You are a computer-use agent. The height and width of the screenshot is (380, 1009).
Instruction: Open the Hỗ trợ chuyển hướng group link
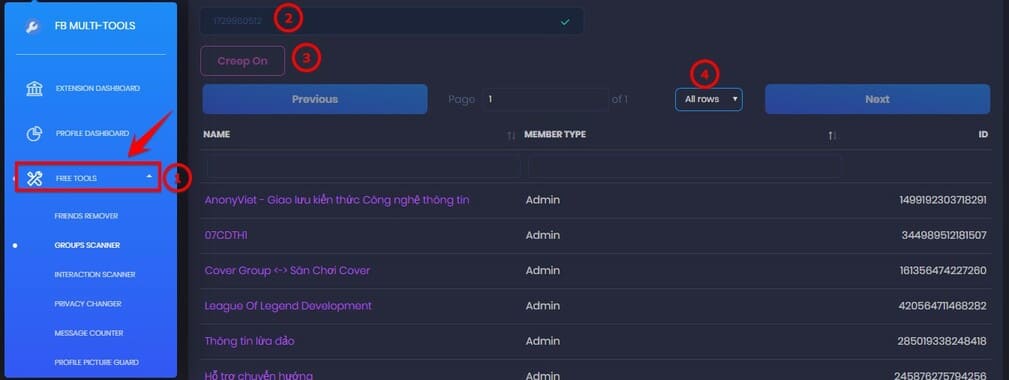pos(258,375)
